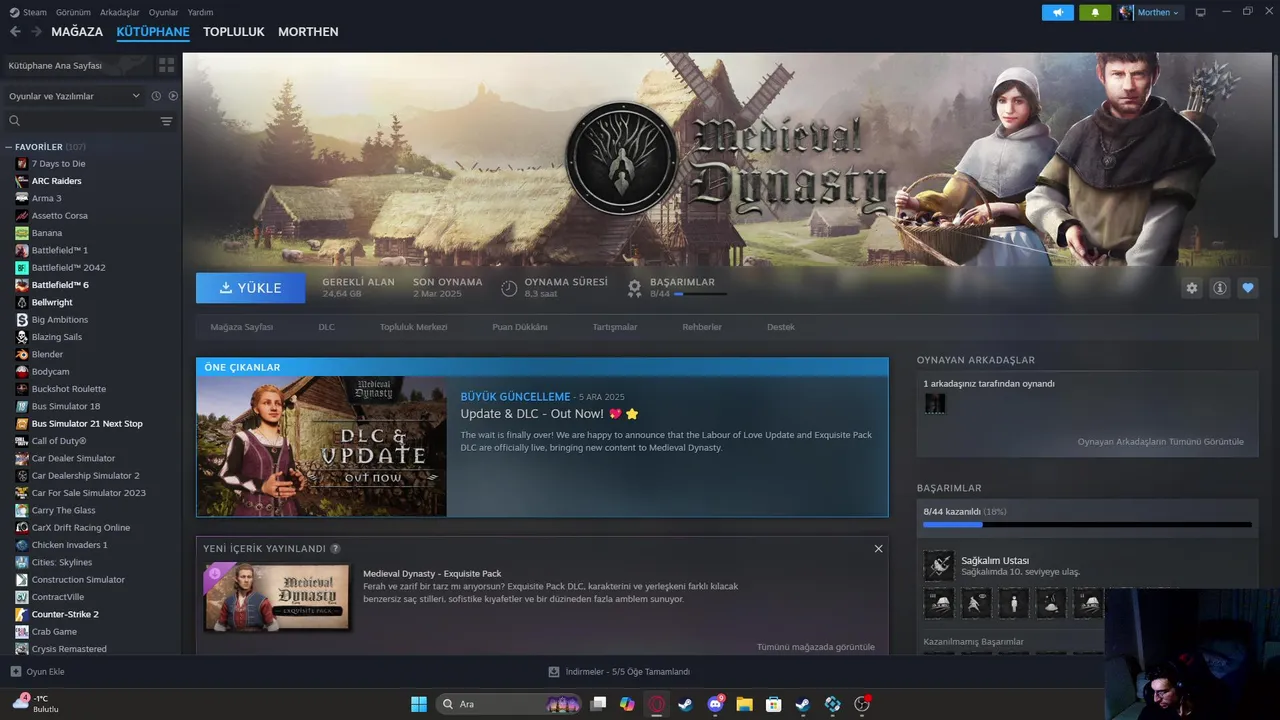Click the friend avatar in Oynayan Arkadaşlar
1280x720 pixels.
tap(935, 403)
